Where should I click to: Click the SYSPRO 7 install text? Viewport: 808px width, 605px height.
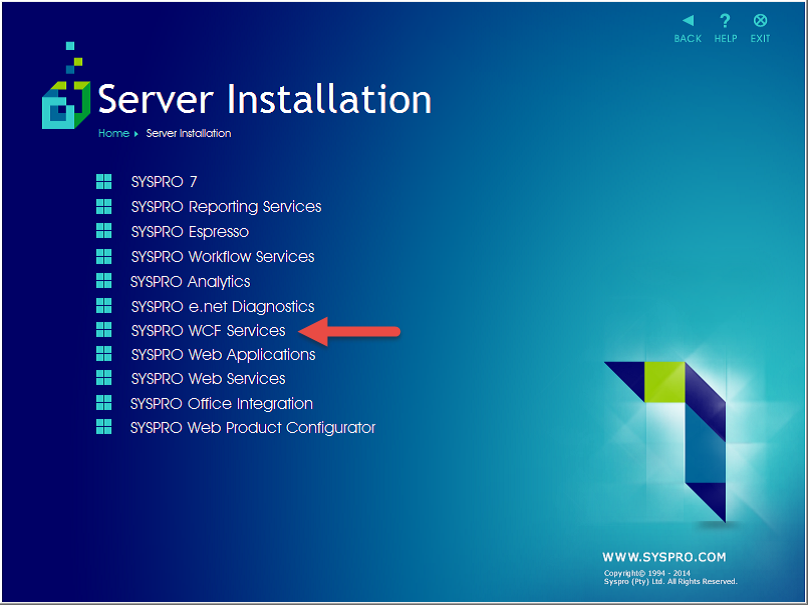164,182
